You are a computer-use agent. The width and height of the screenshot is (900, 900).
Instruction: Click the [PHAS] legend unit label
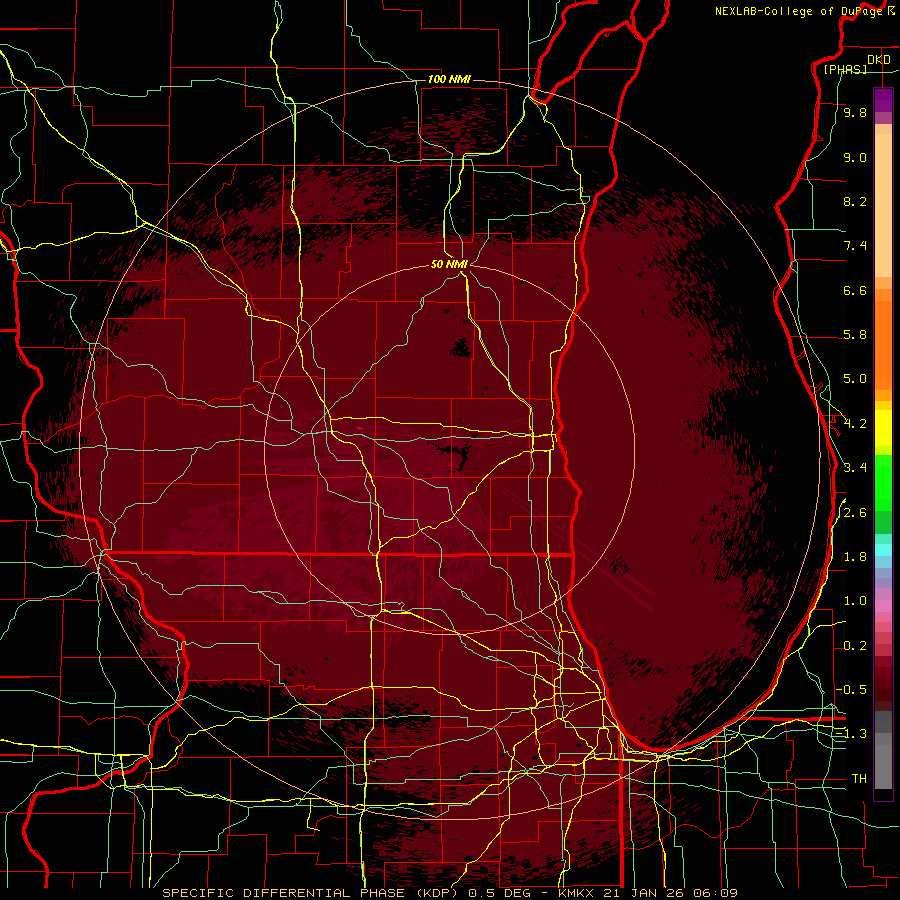[x=845, y=70]
